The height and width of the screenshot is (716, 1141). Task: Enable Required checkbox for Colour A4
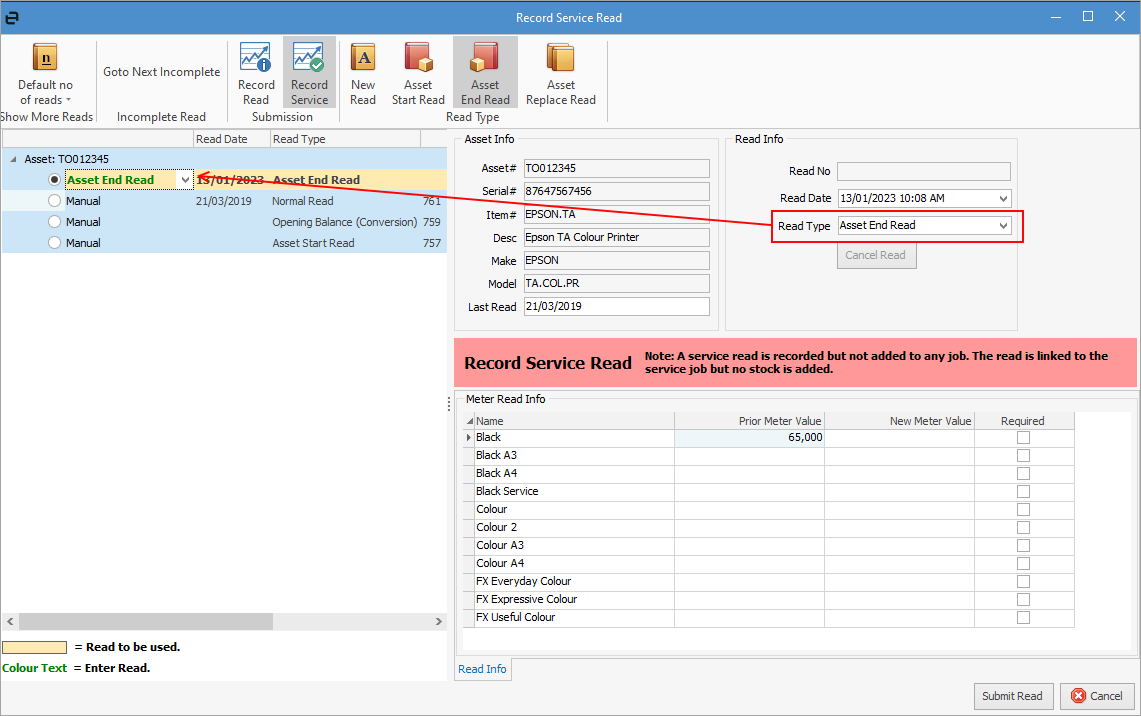tap(1023, 564)
